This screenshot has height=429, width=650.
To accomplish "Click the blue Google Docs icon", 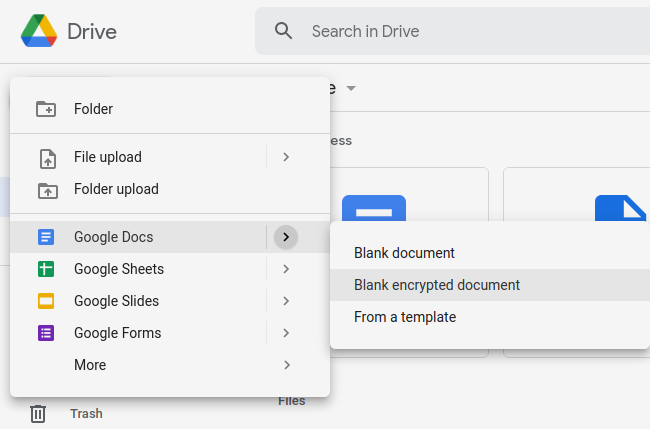I will point(46,237).
